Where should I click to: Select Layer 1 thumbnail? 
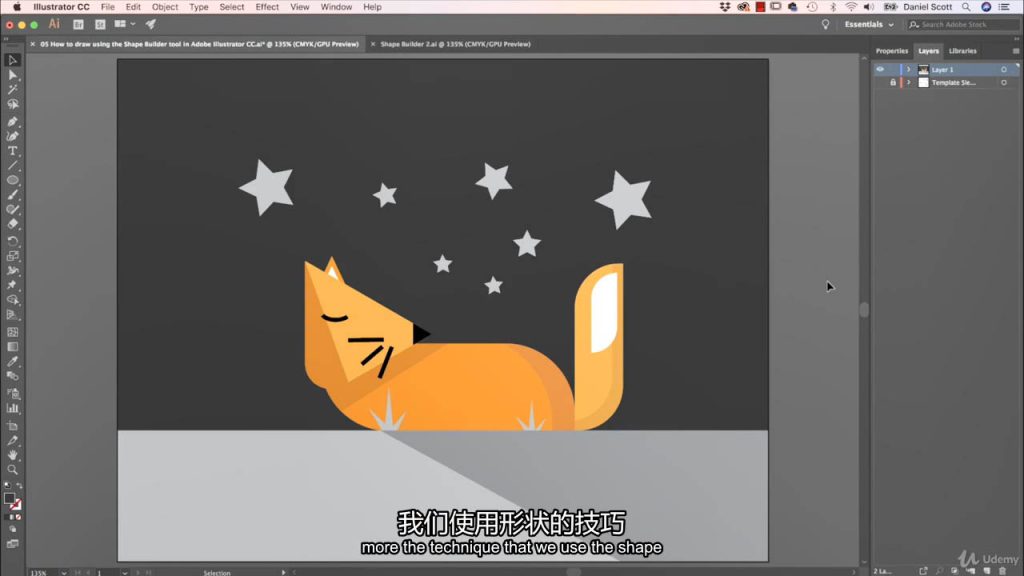pyautogui.click(x=923, y=69)
